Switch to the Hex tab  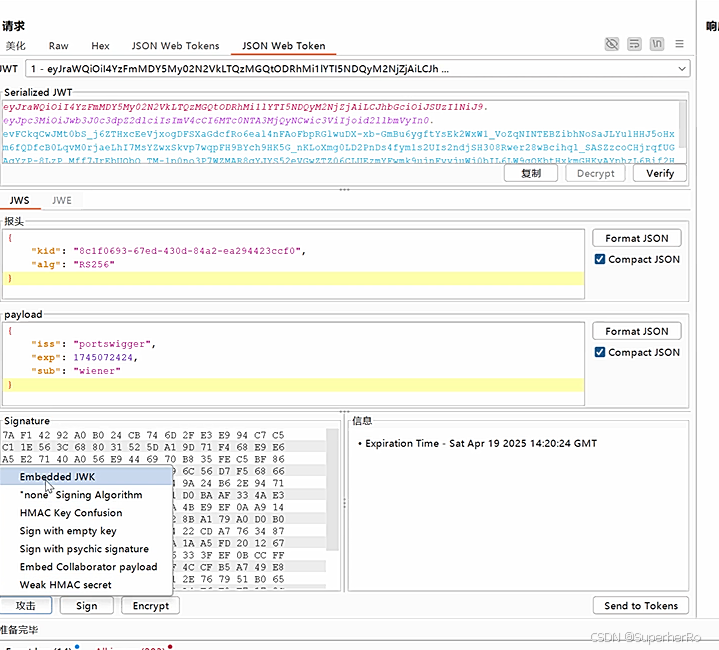[x=100, y=46]
